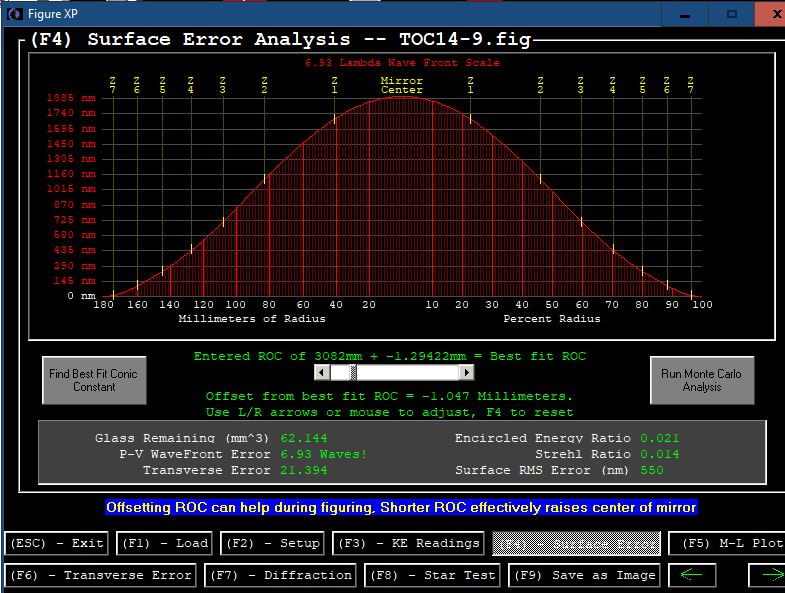The width and height of the screenshot is (785, 593).
Task: Click the 6.93 Lambda Wave Front Scale heading
Action: point(403,63)
